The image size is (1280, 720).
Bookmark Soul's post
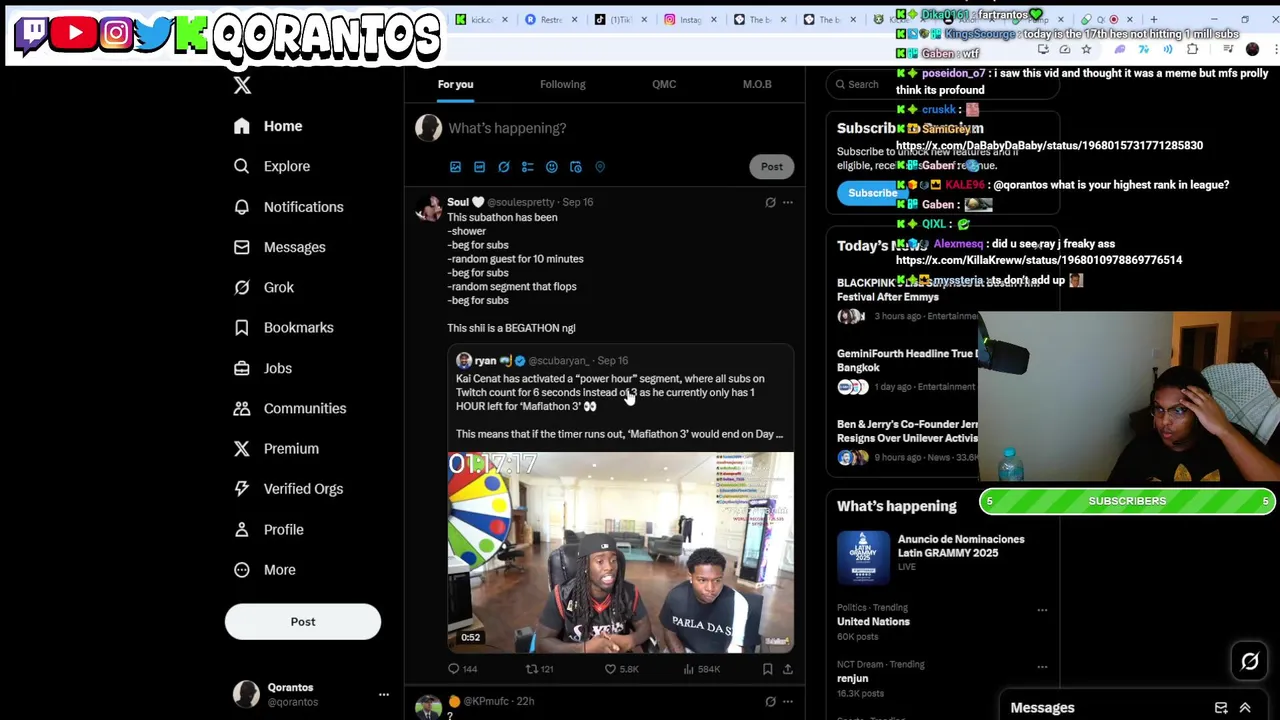[x=767, y=669]
